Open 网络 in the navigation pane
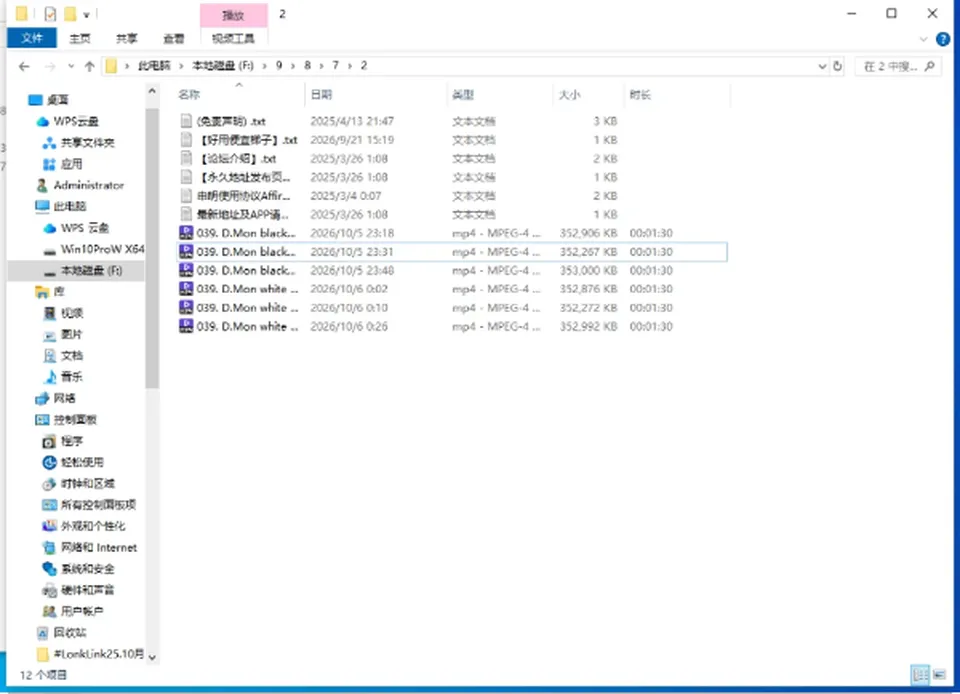Viewport: 960px width, 694px height. (64, 398)
